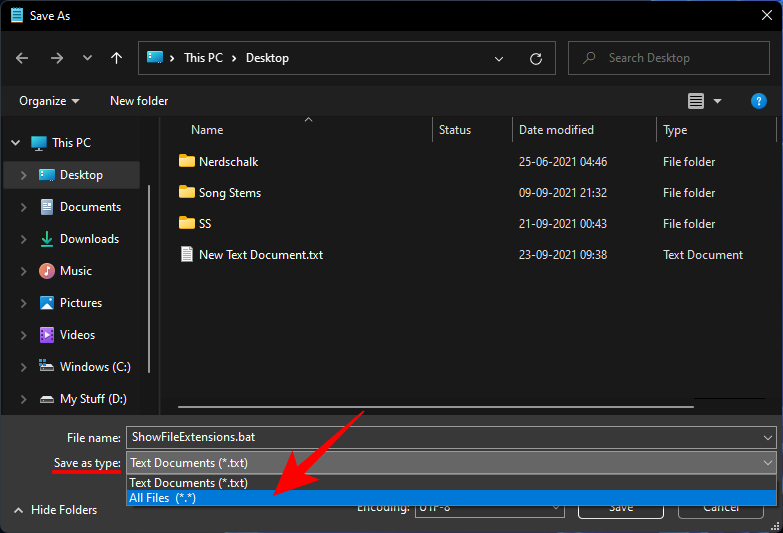
Task: Select the Nerdschalk folder
Action: coord(228,162)
